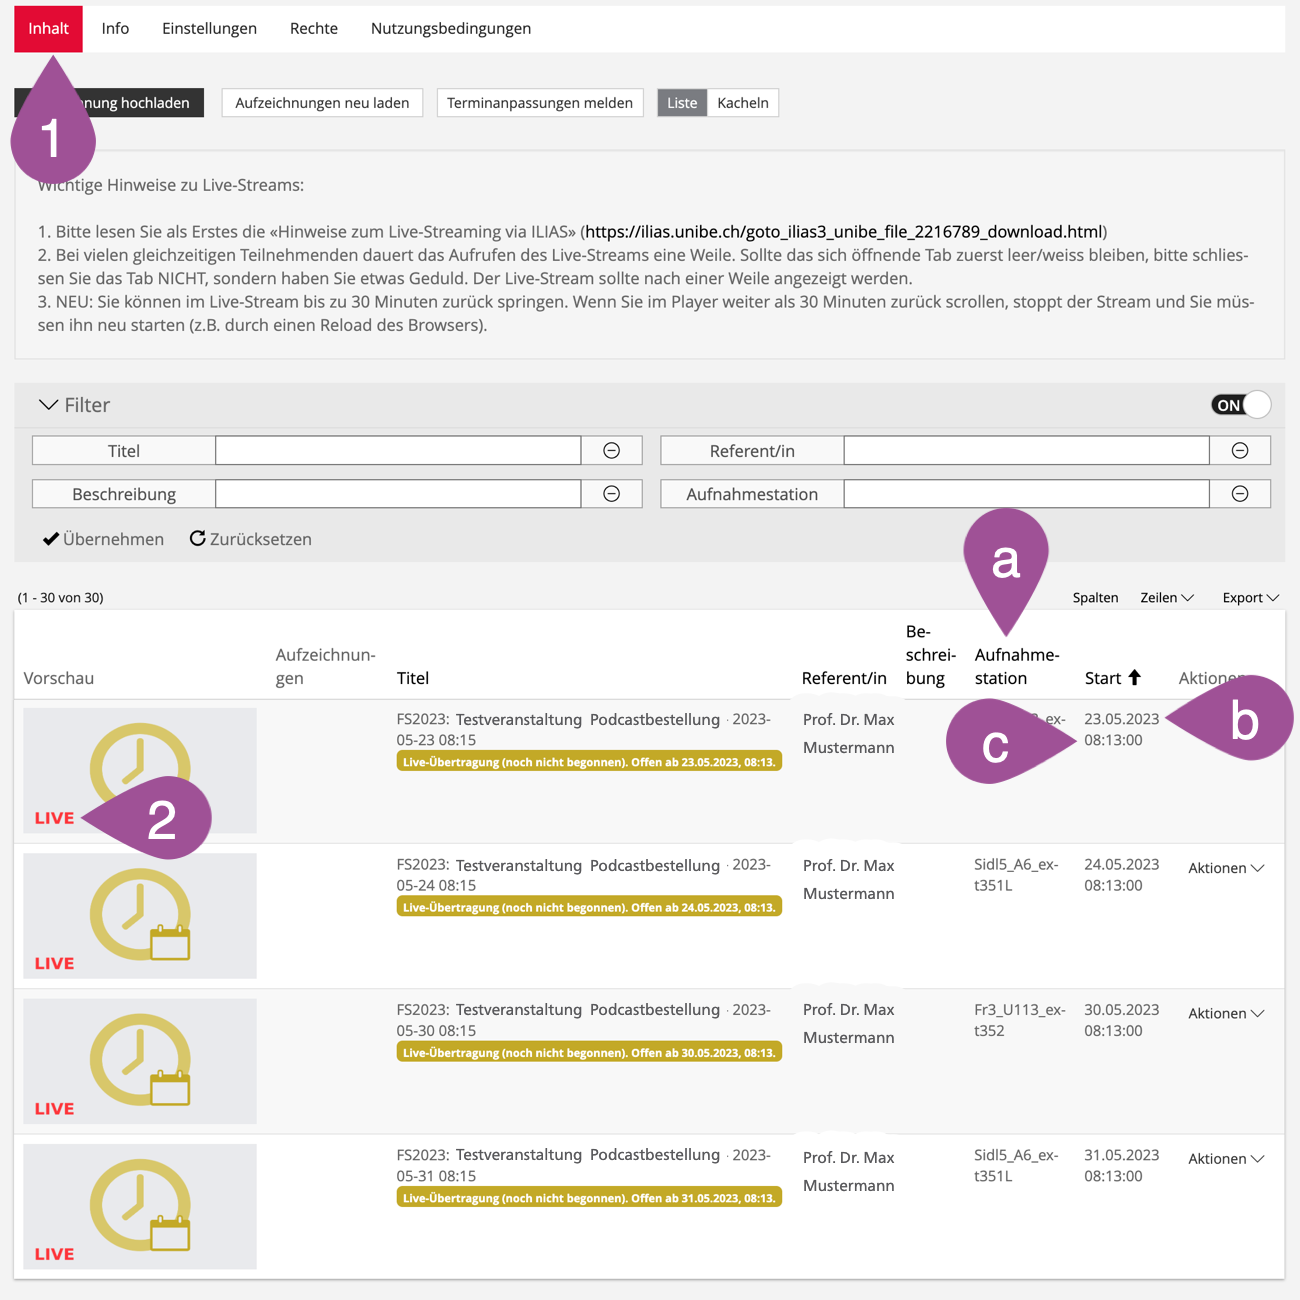Viewport: 1300px width, 1300px height.
Task: Open the Zeilen dropdown
Action: coord(1166,598)
